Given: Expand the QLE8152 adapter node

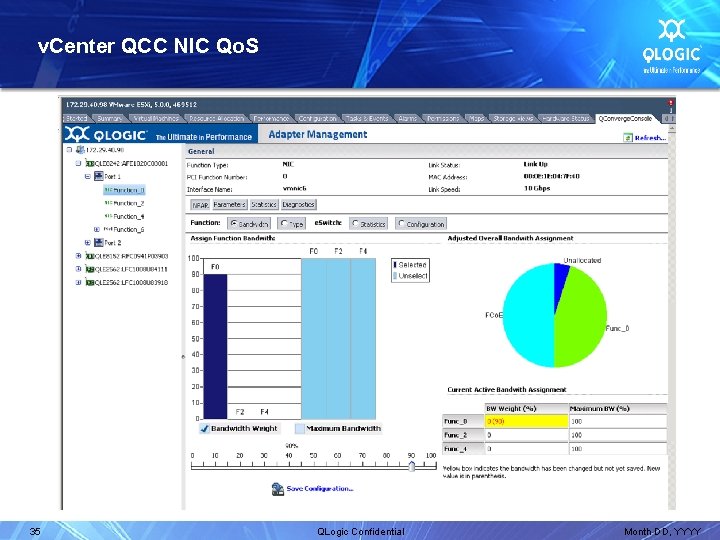Looking at the screenshot, I should tap(78, 256).
